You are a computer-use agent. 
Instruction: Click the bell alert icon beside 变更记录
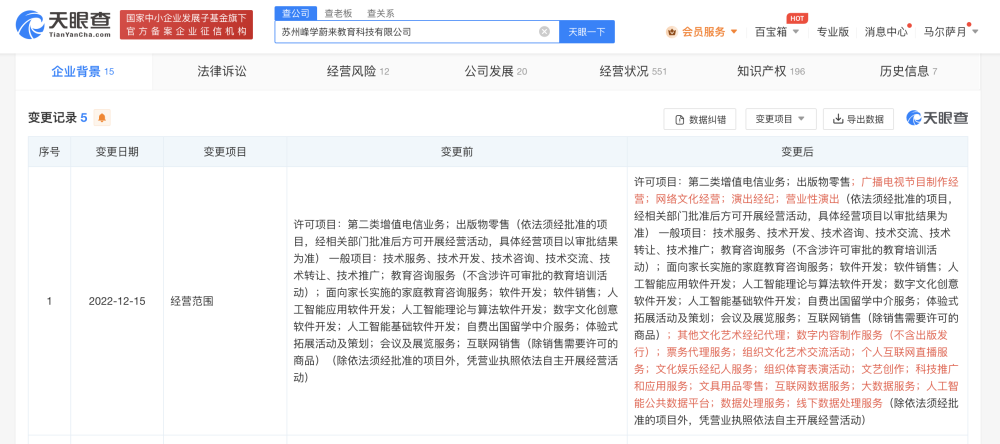(102, 118)
